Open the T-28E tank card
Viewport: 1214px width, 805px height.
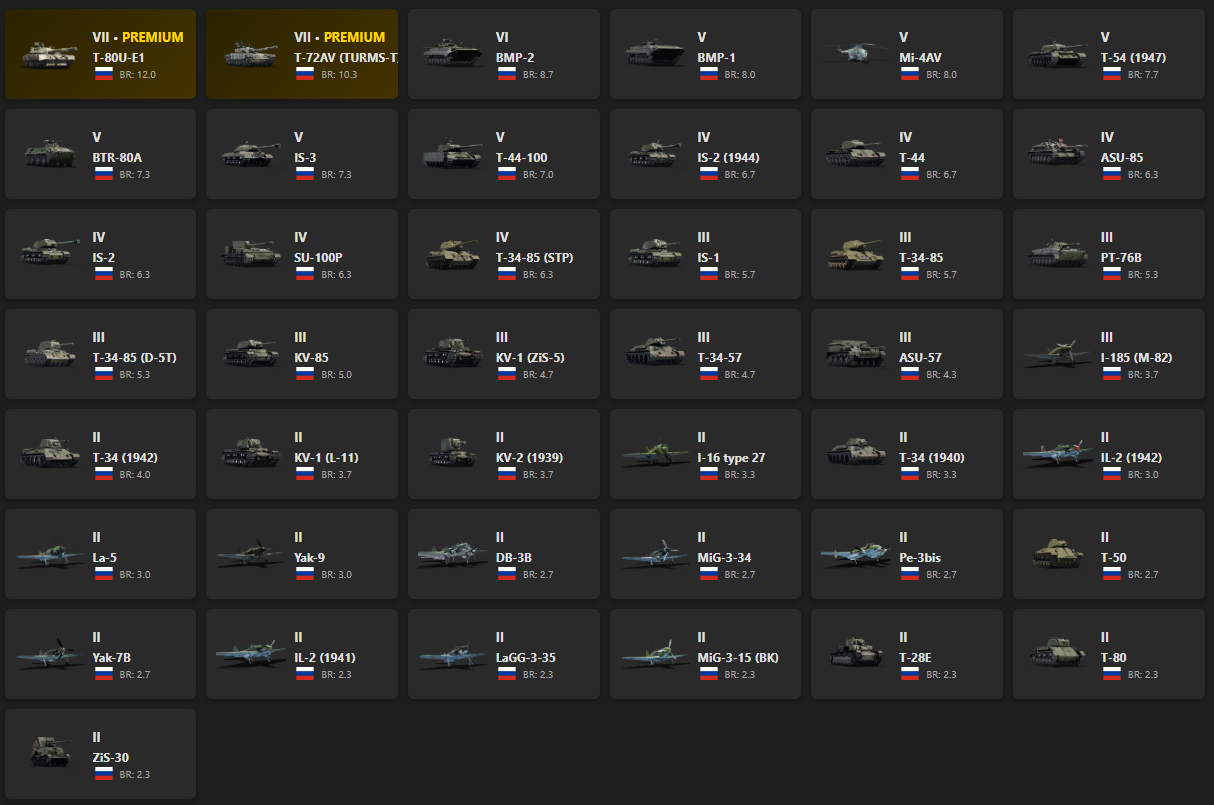click(907, 654)
